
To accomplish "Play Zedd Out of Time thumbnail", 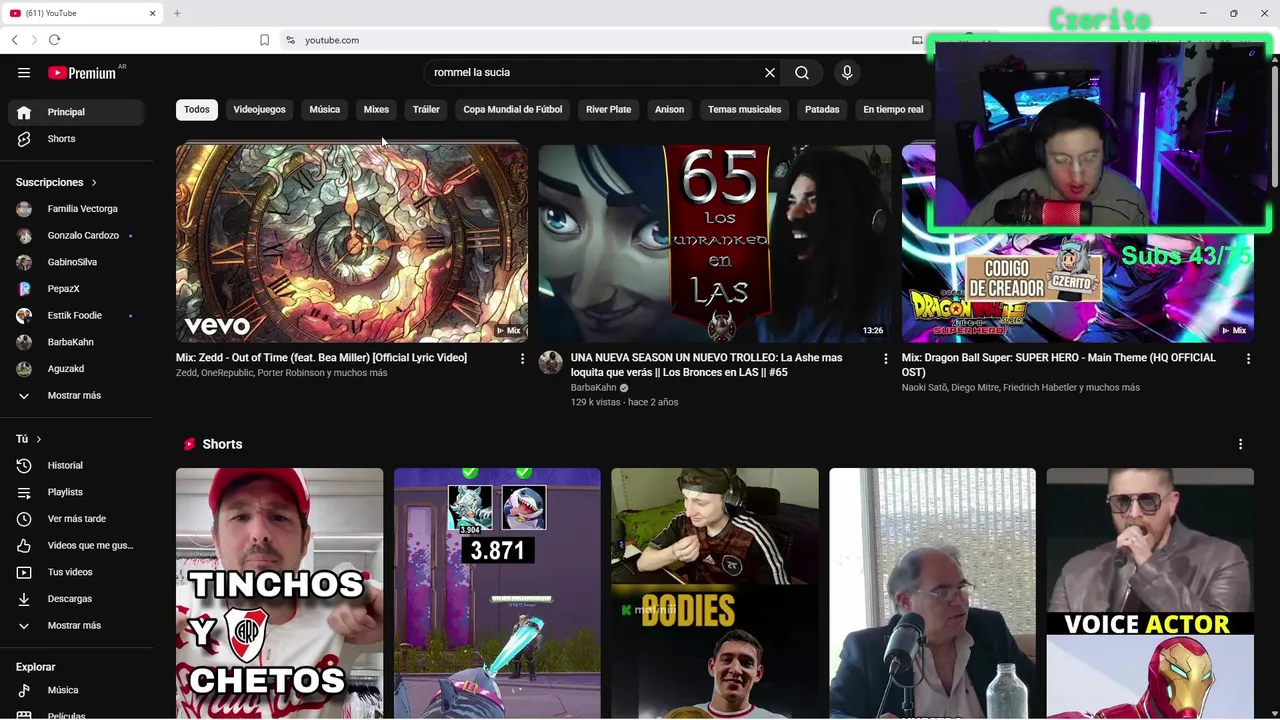I will tap(352, 243).
